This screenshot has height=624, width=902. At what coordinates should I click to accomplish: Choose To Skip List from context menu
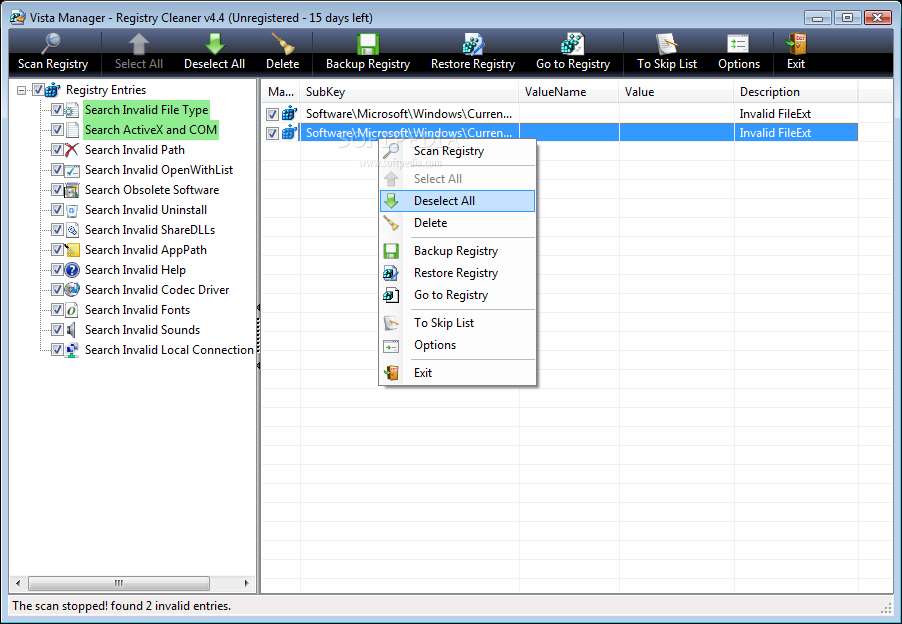click(x=457, y=323)
